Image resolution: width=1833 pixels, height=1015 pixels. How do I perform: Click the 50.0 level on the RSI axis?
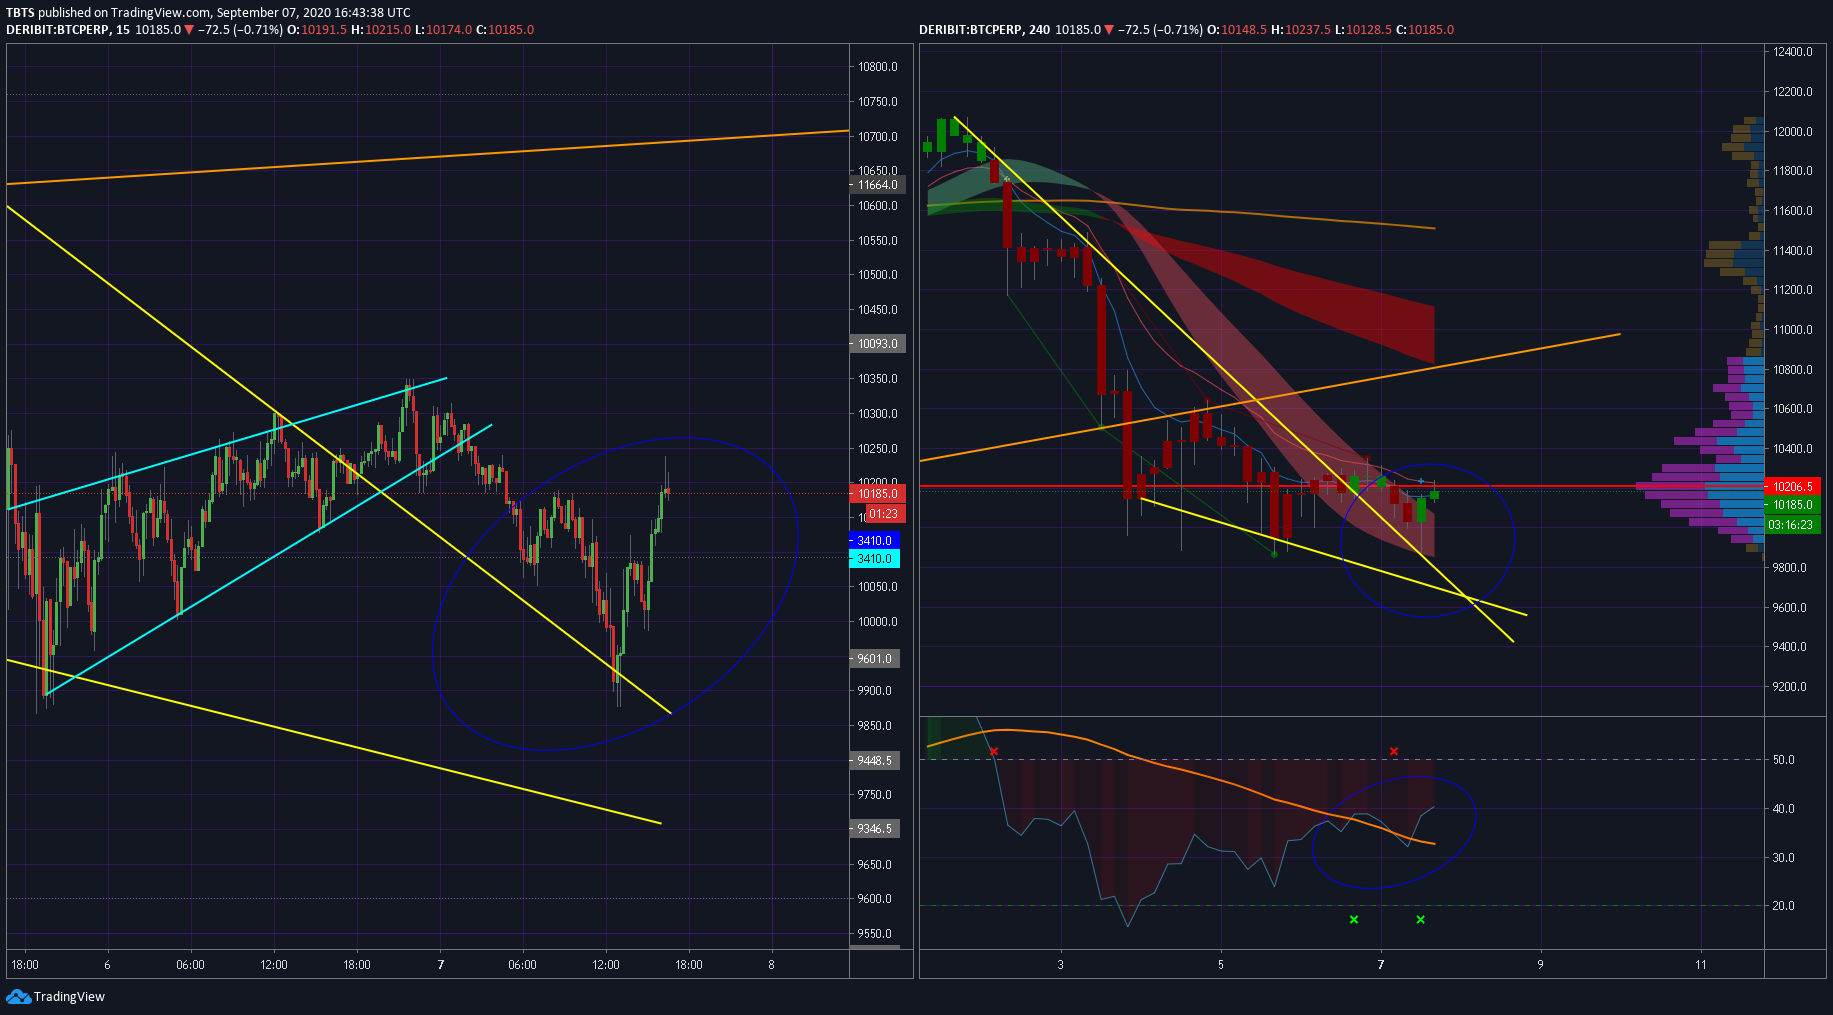pyautogui.click(x=1784, y=760)
